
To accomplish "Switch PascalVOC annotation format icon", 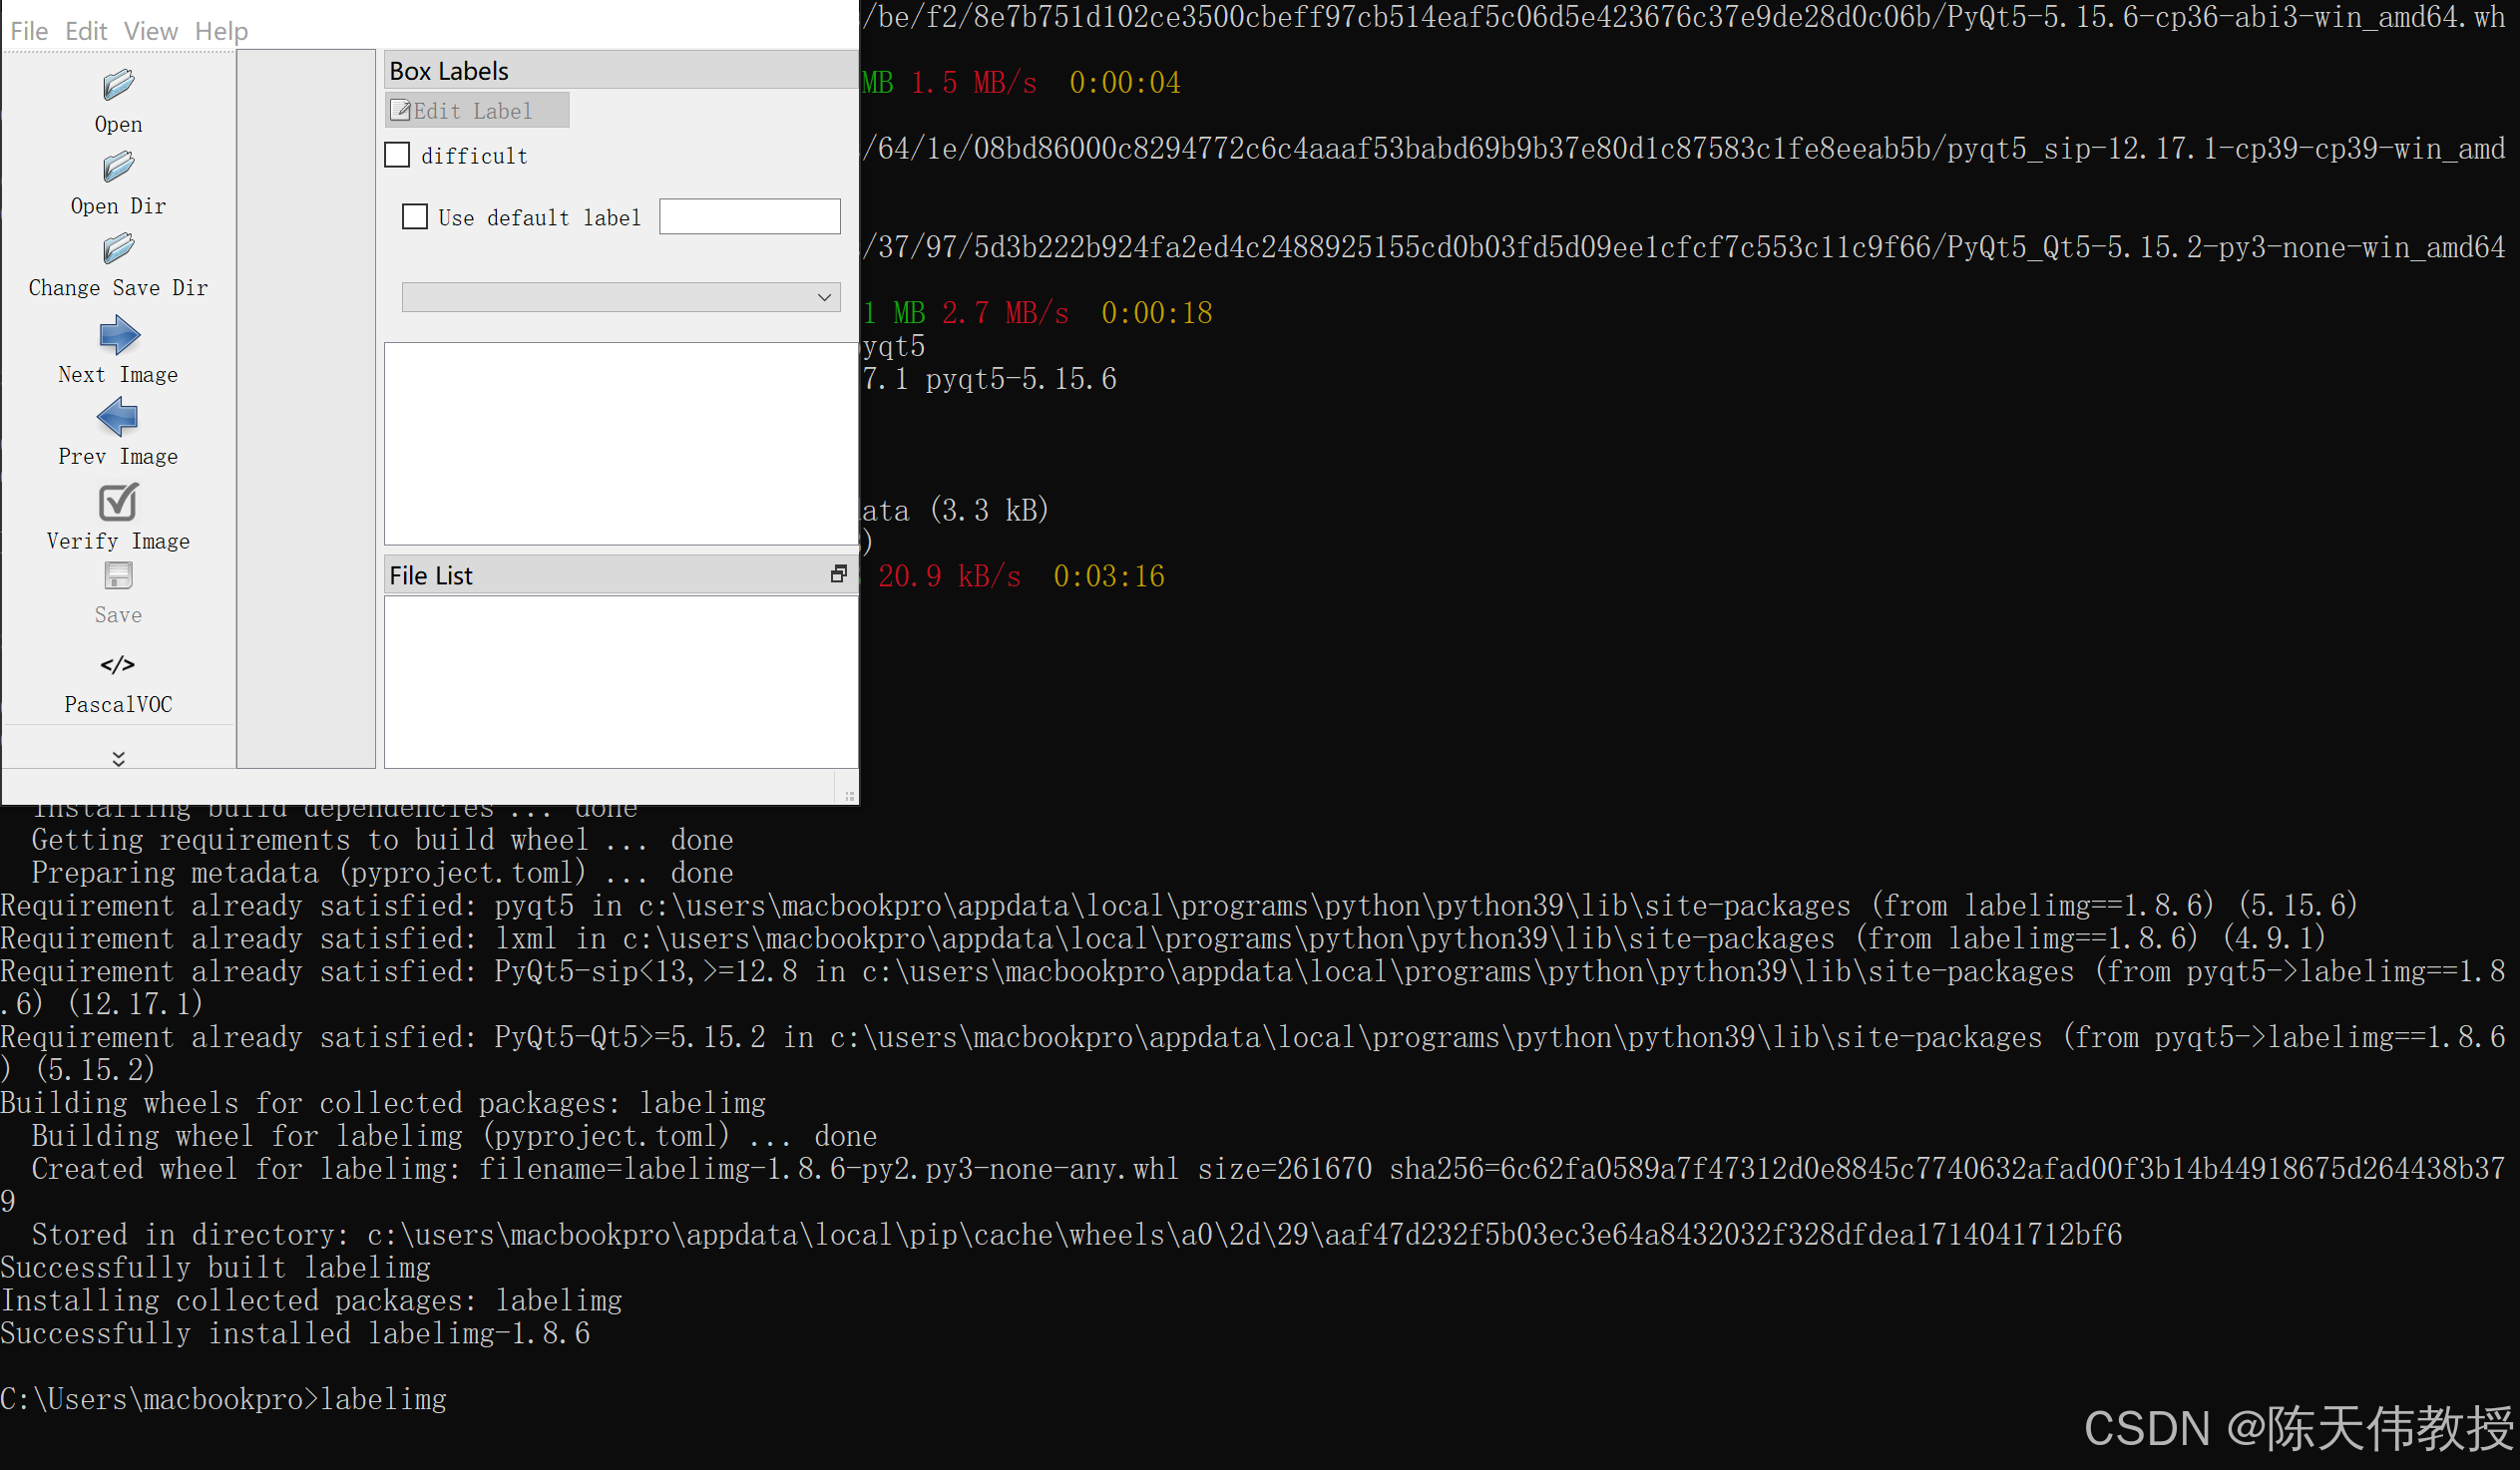I will (x=118, y=665).
